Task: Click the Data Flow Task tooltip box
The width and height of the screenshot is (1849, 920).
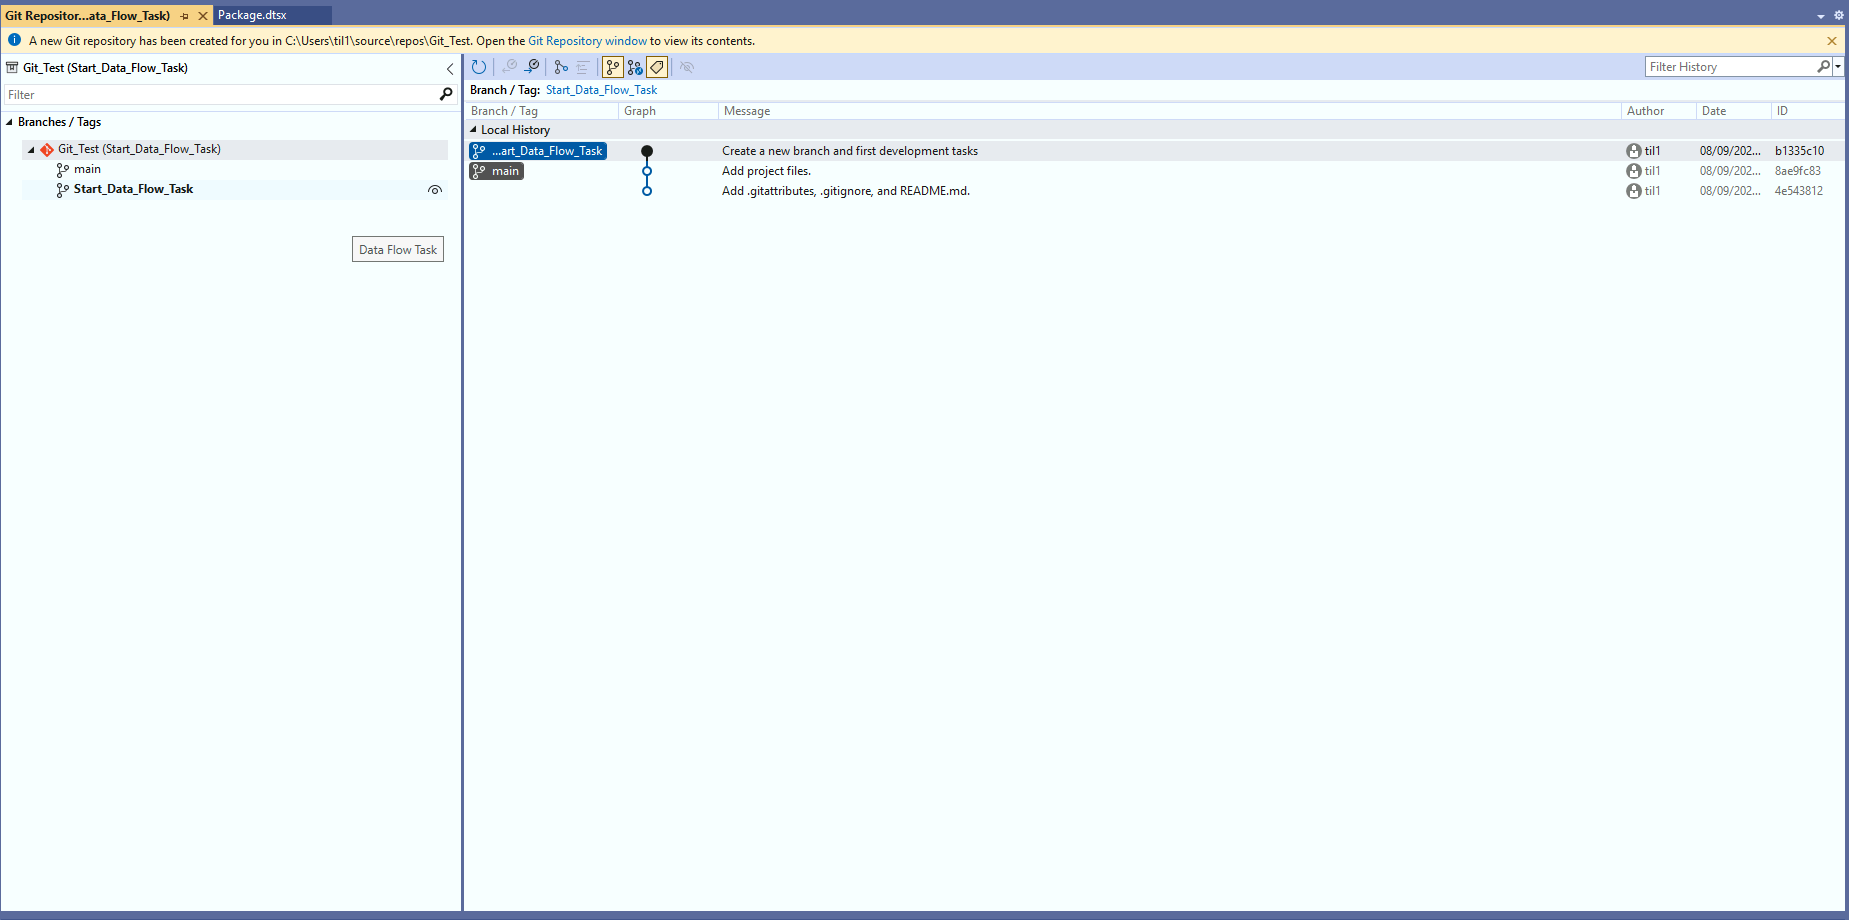Action: 398,250
